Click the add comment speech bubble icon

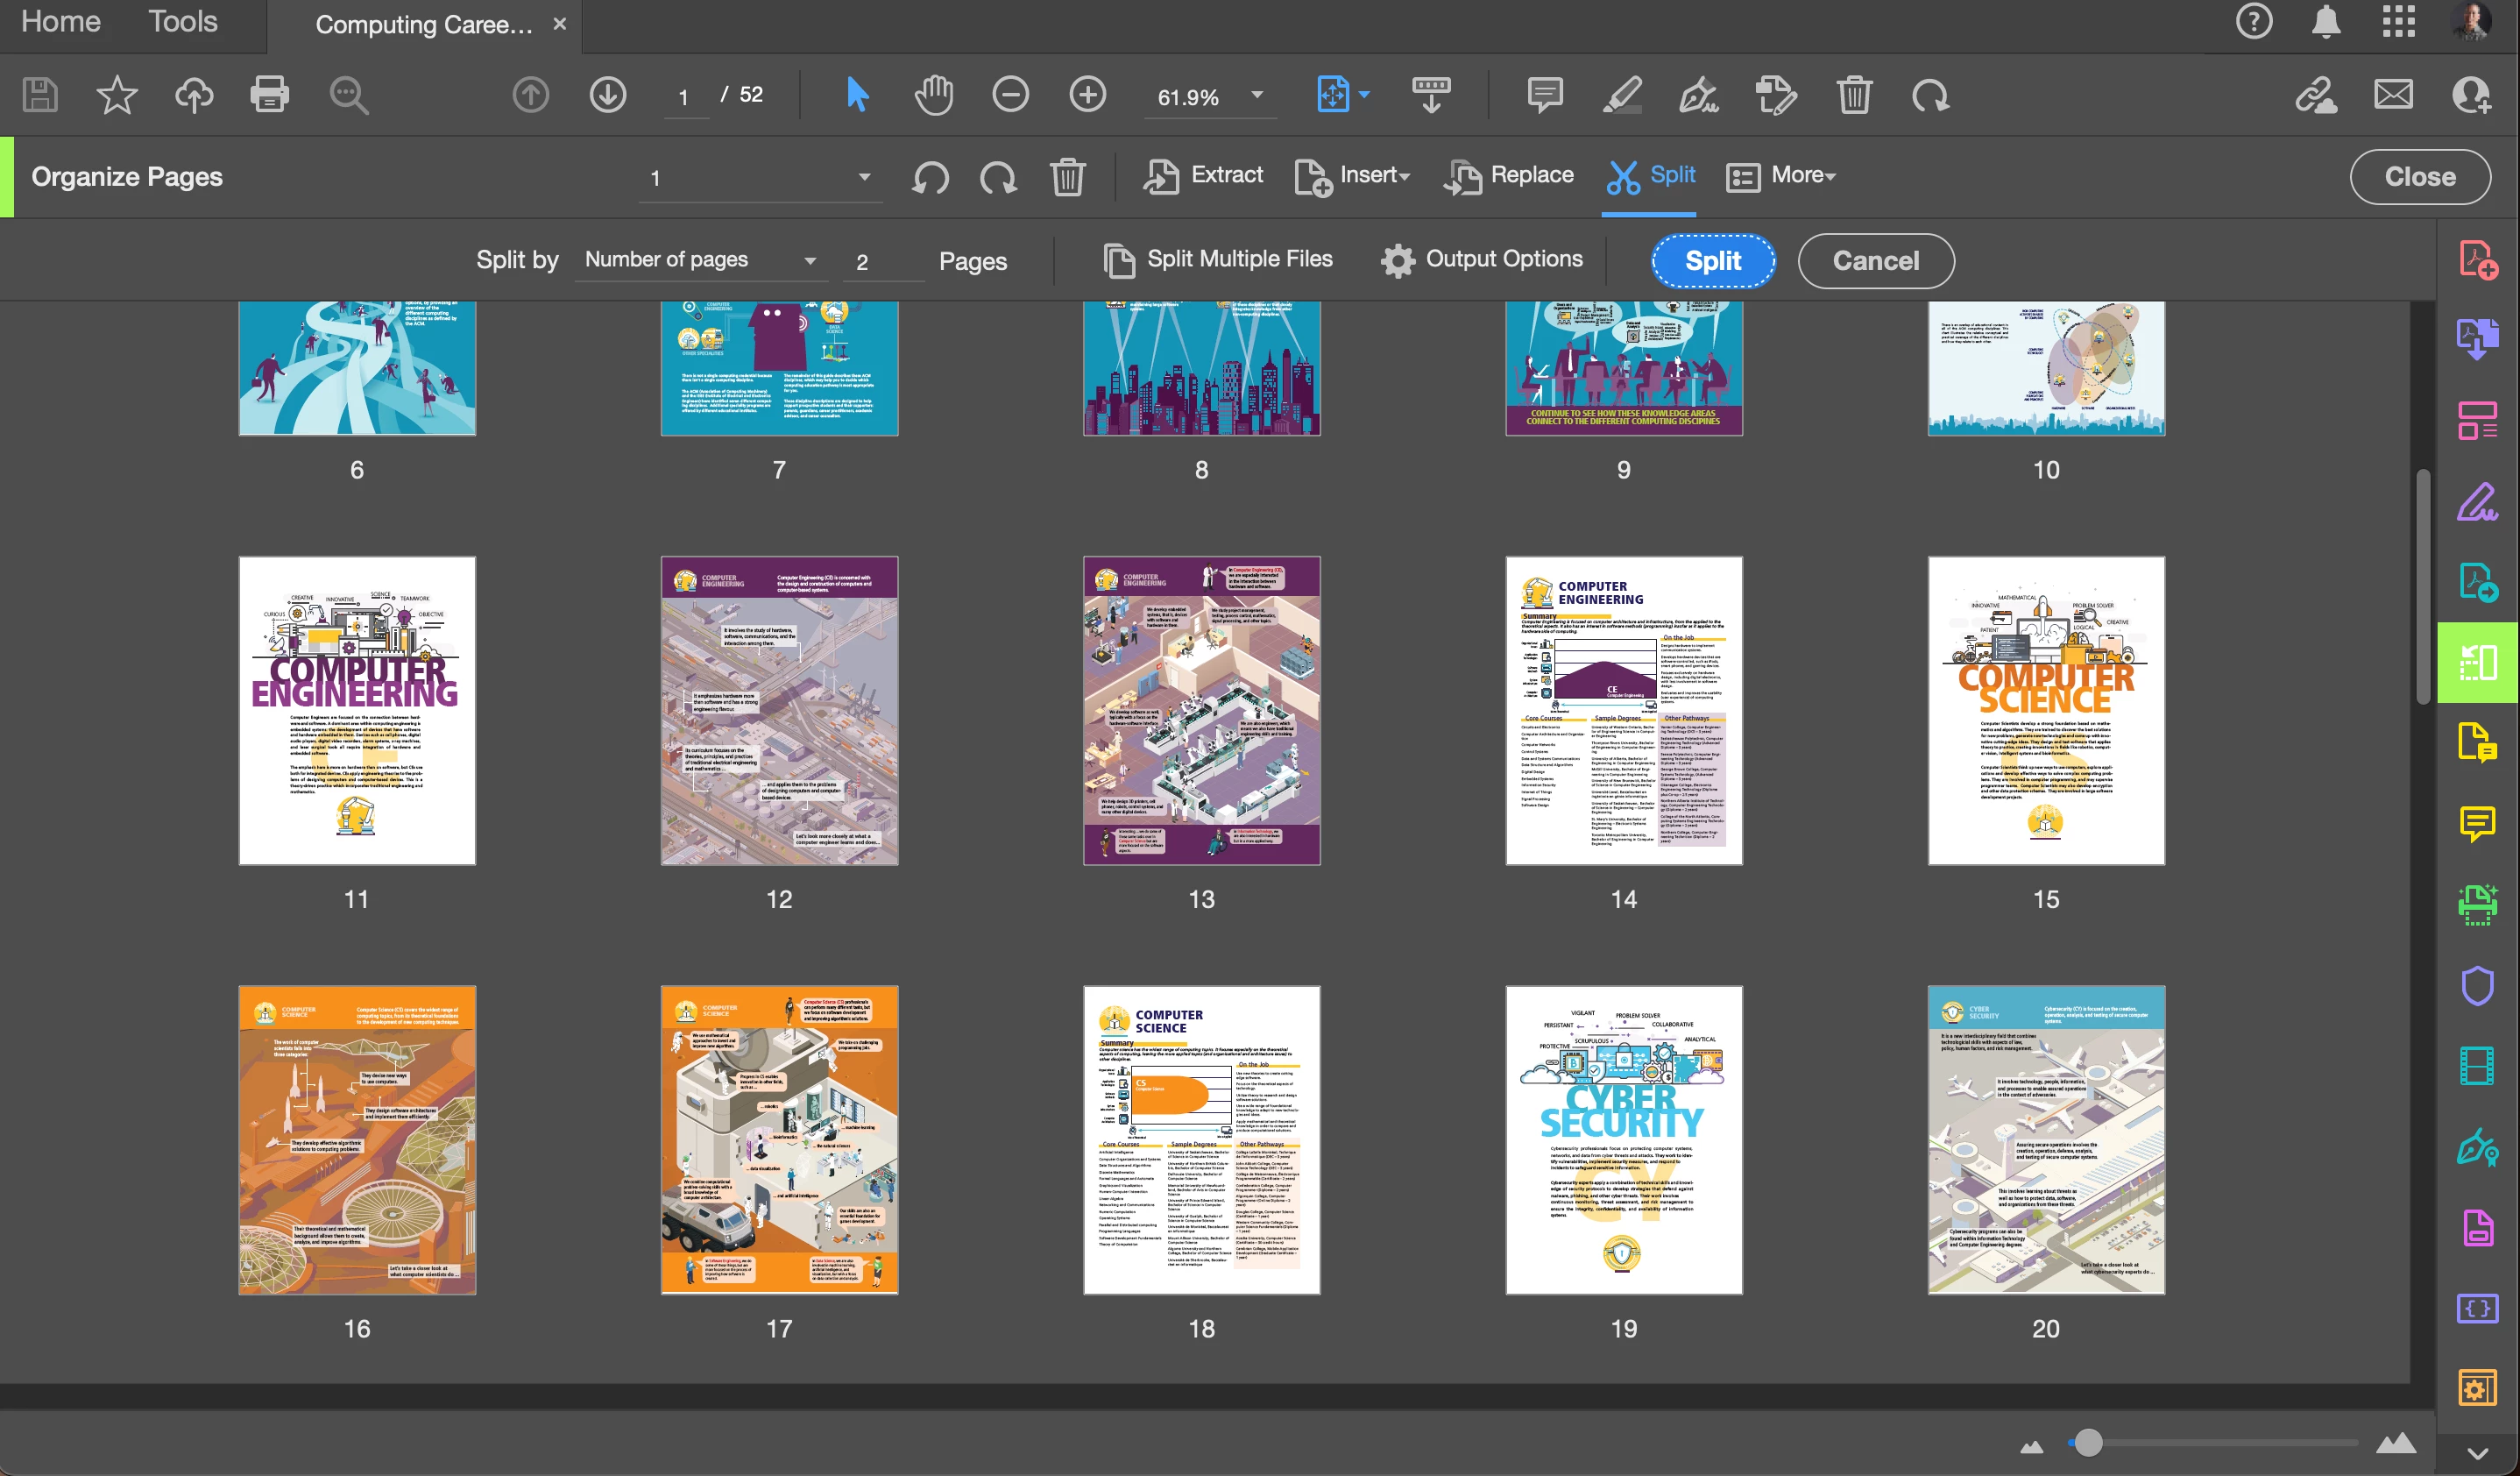(x=1544, y=95)
